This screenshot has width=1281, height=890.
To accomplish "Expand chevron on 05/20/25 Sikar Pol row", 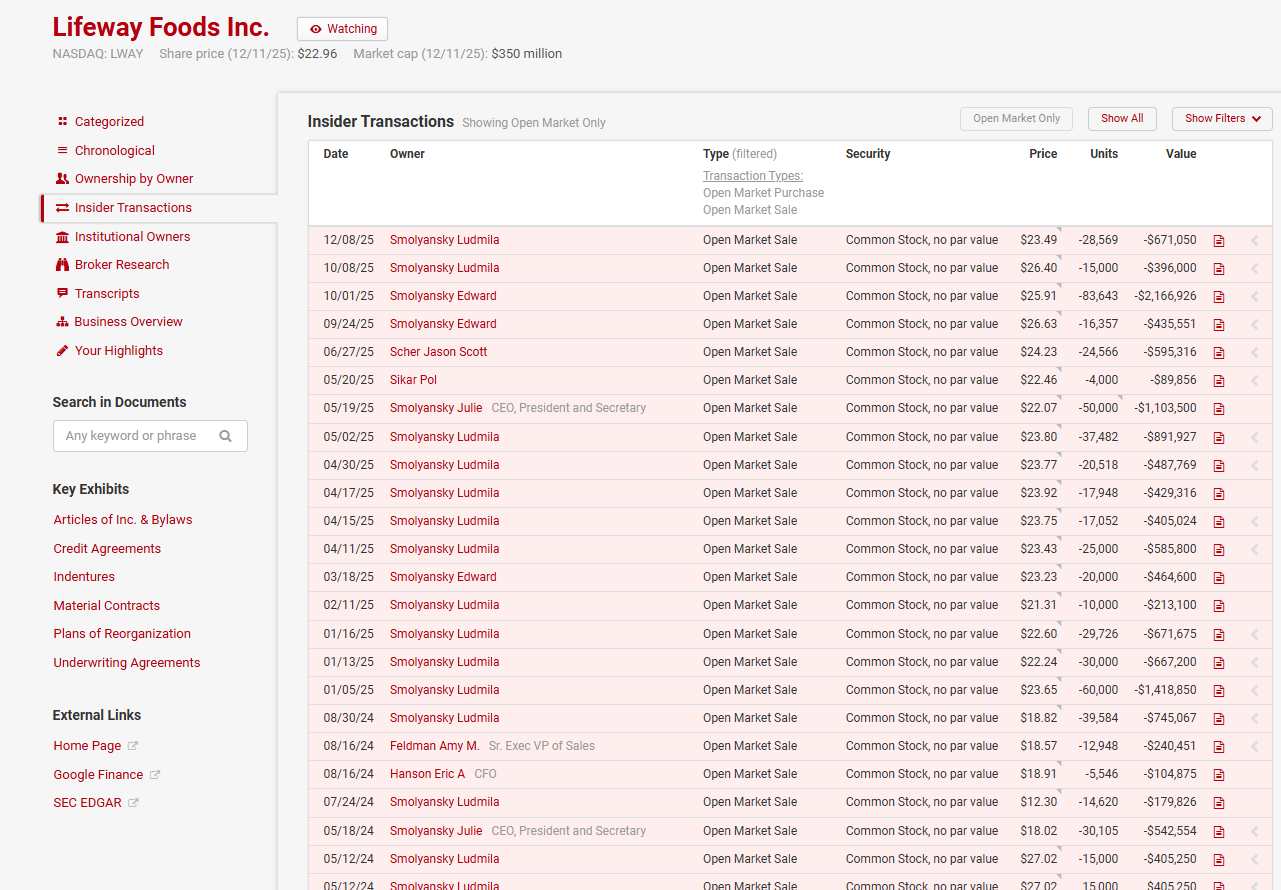I will click(x=1255, y=380).
